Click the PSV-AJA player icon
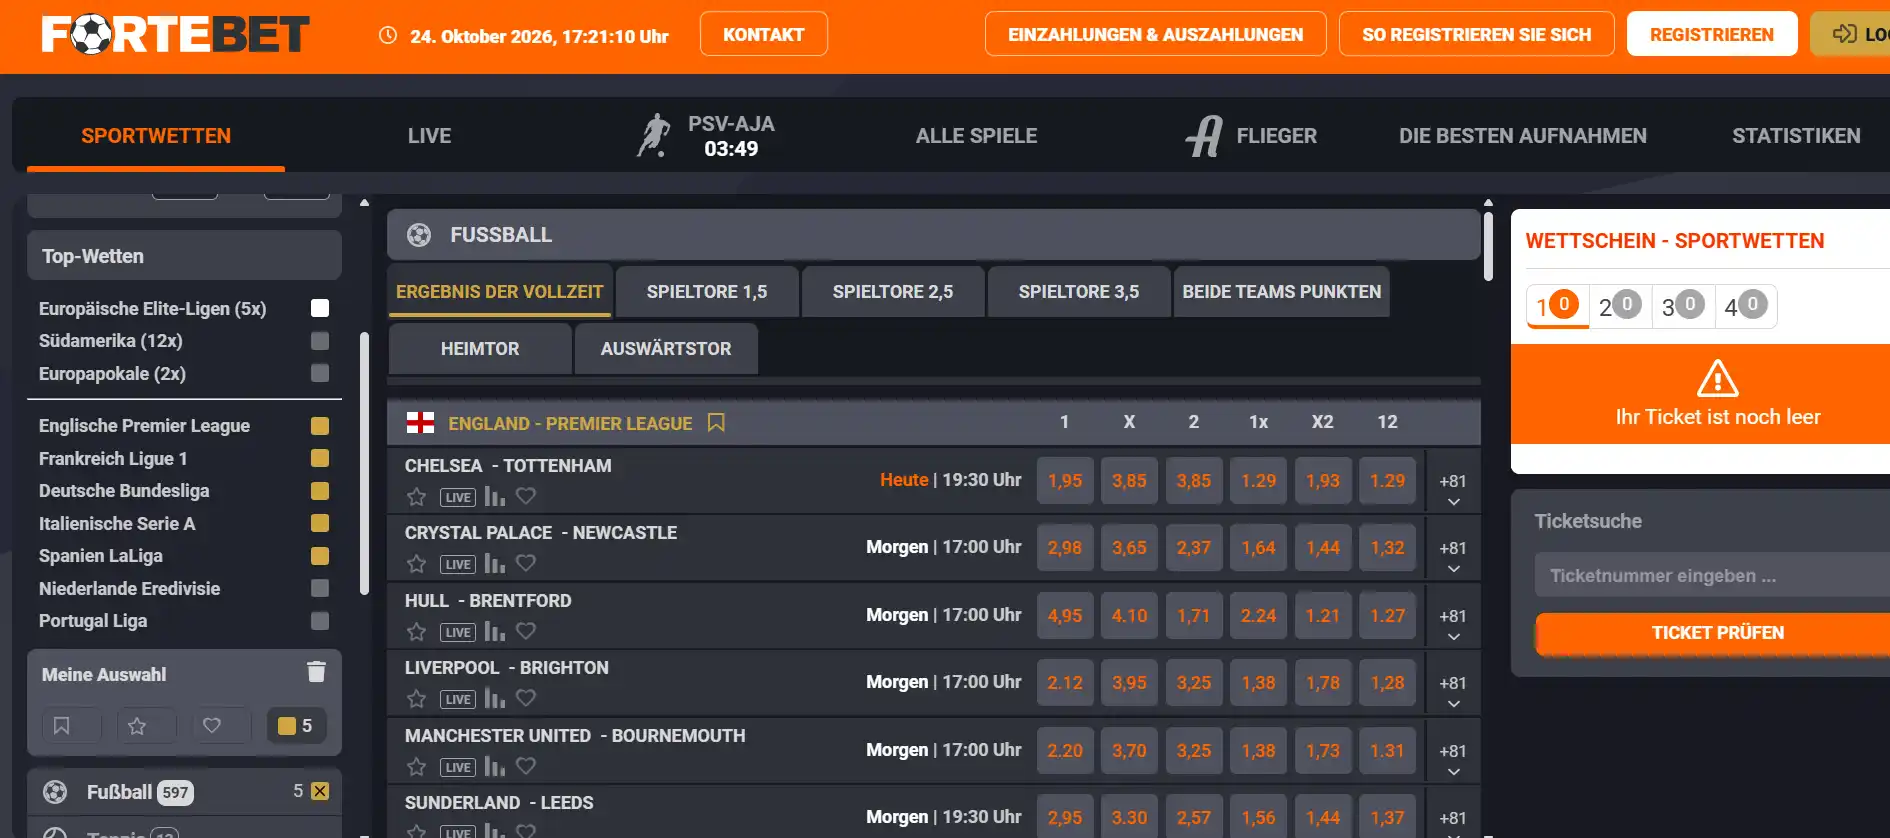 point(654,135)
